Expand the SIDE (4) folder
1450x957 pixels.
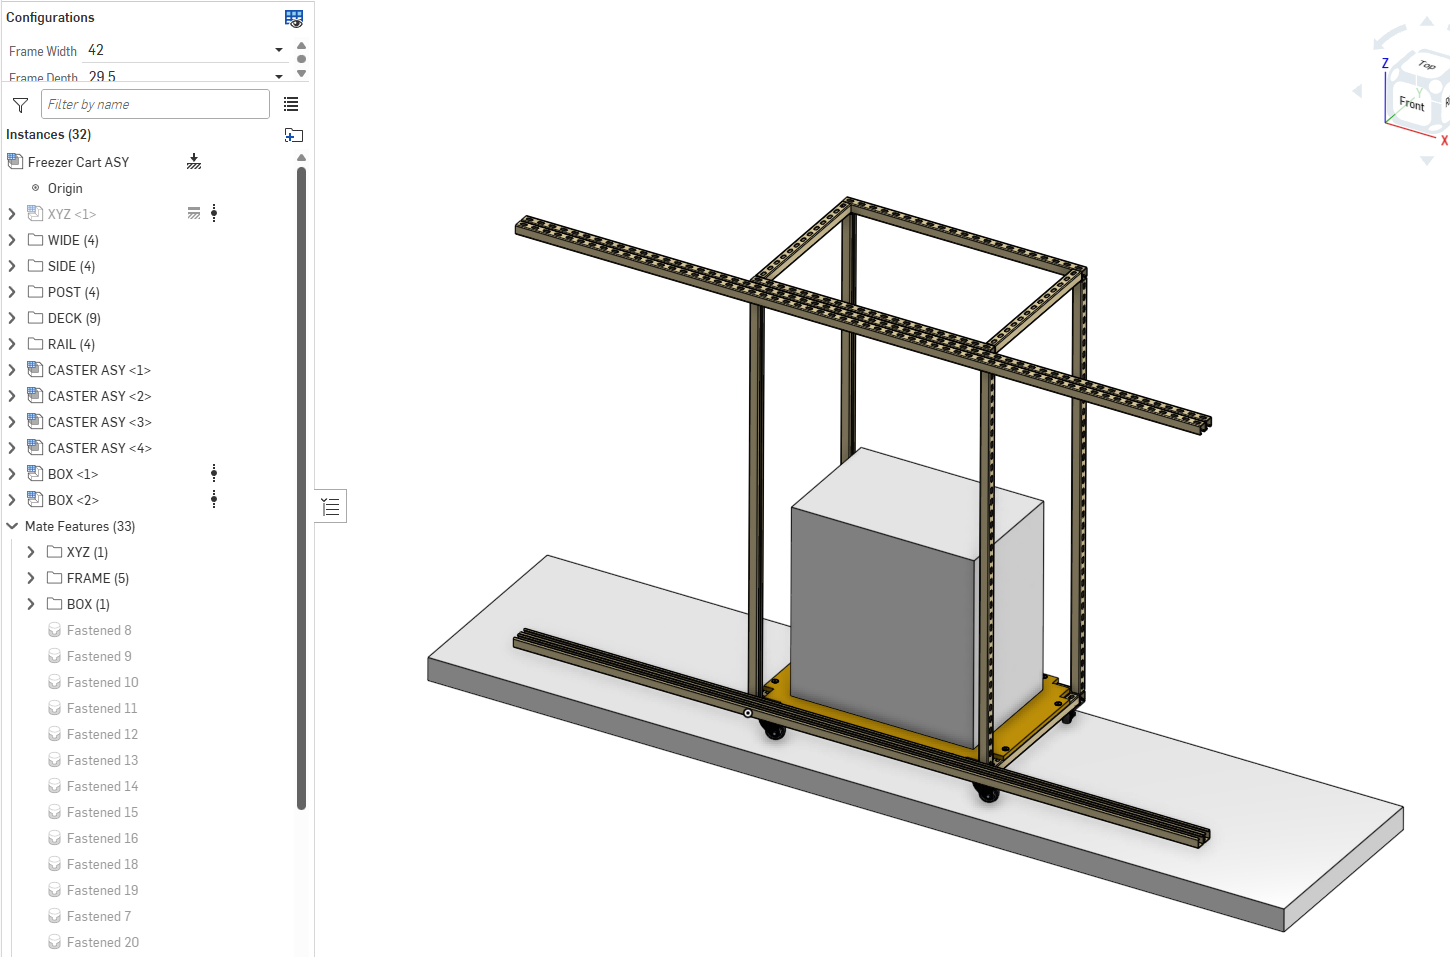point(12,266)
